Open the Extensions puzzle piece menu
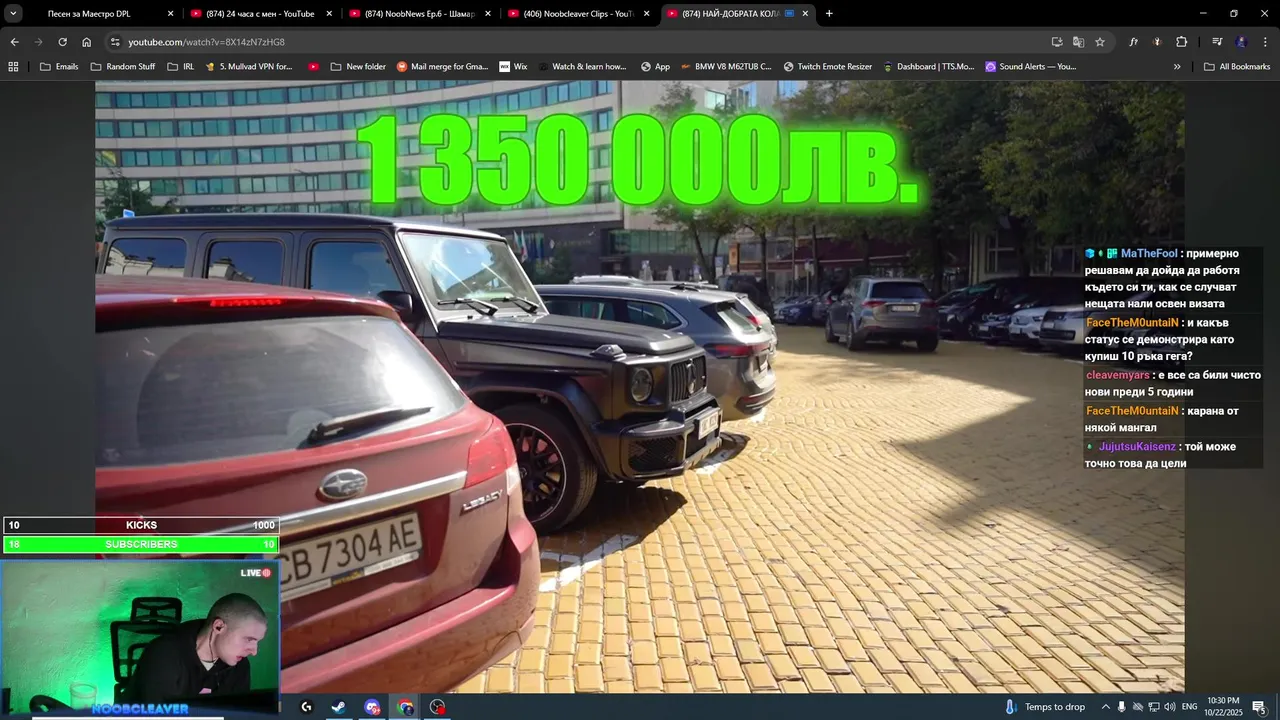This screenshot has width=1280, height=720. [x=1181, y=42]
